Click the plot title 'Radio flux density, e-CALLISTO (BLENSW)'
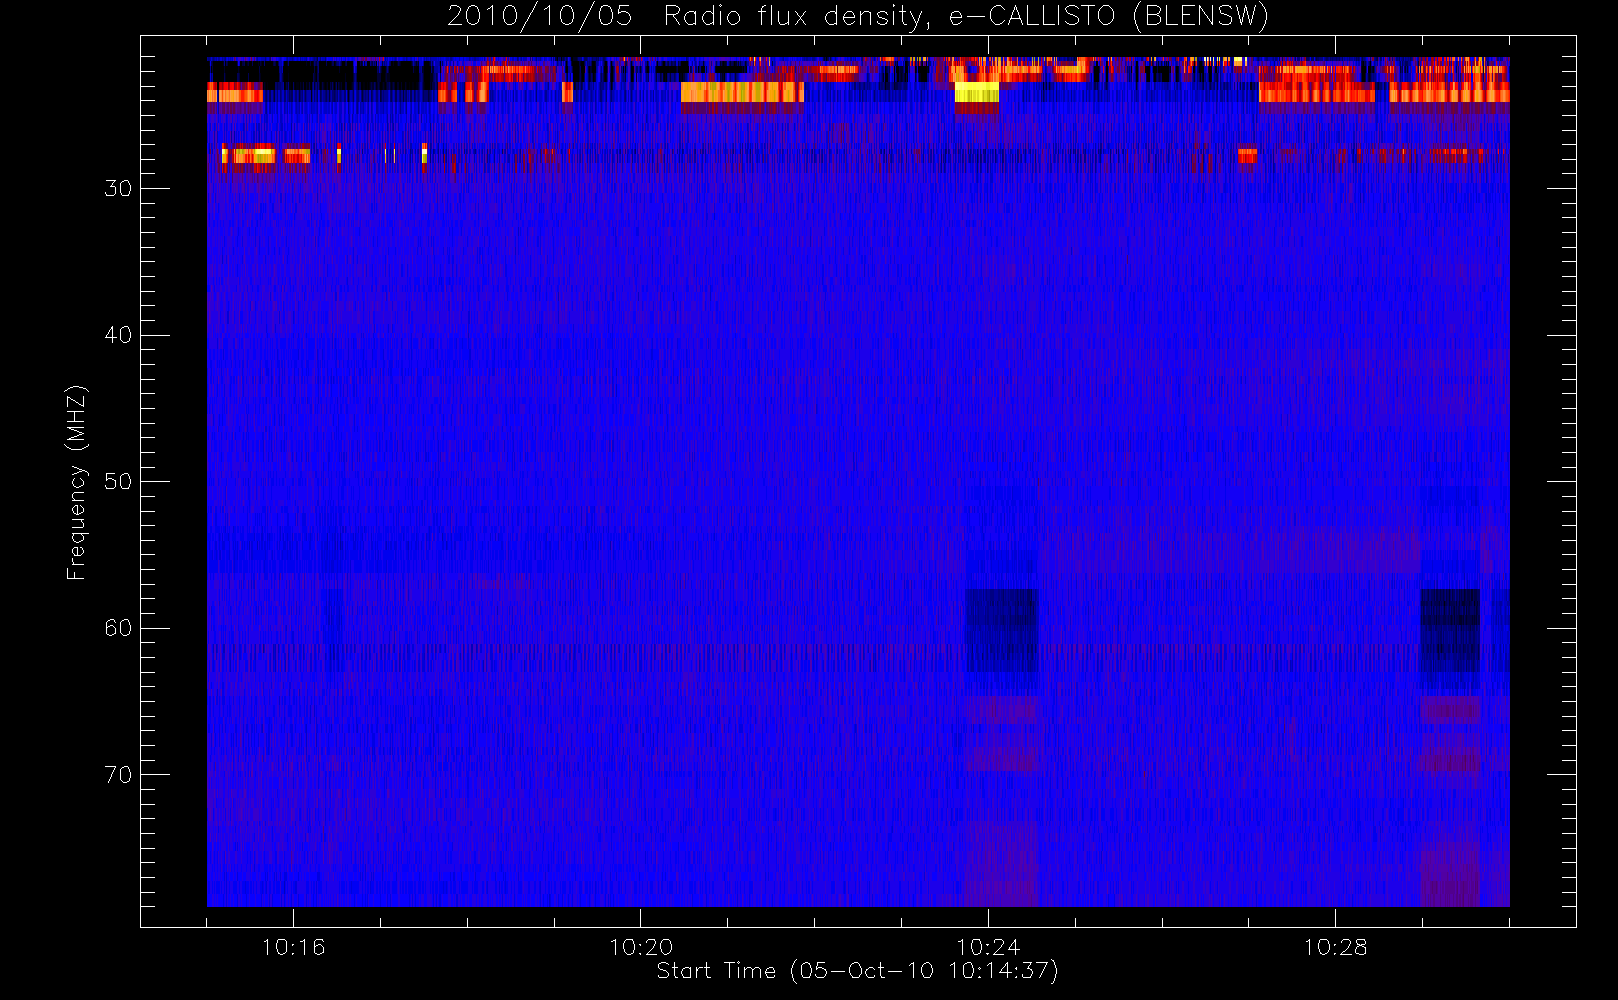The width and height of the screenshot is (1618, 1000). tap(966, 16)
